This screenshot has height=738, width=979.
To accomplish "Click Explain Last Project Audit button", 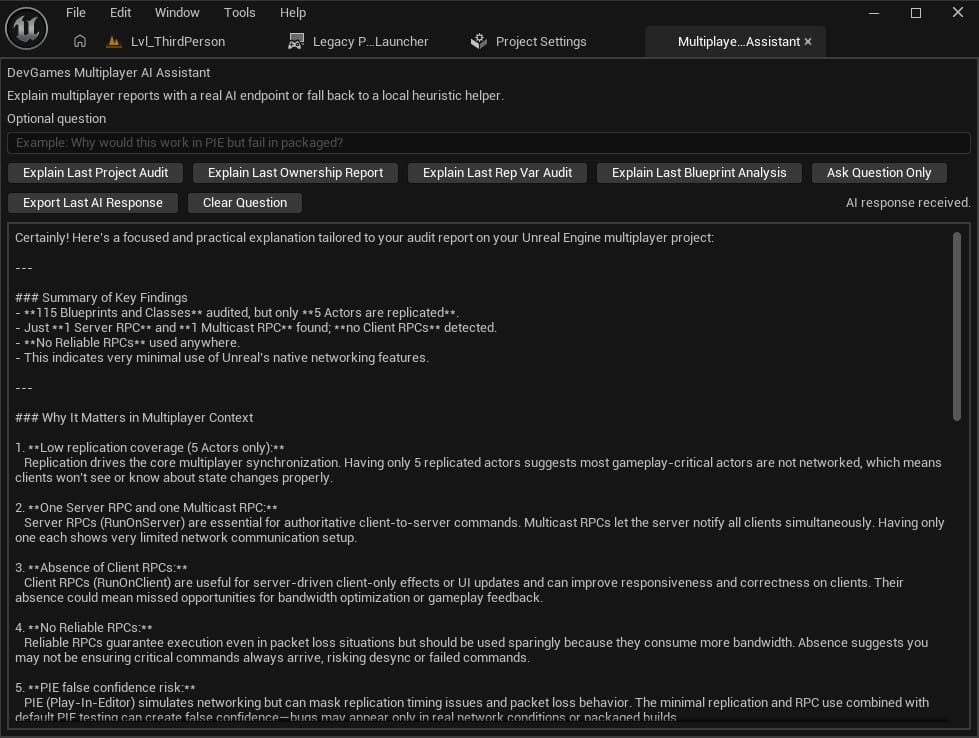I will point(96,173).
